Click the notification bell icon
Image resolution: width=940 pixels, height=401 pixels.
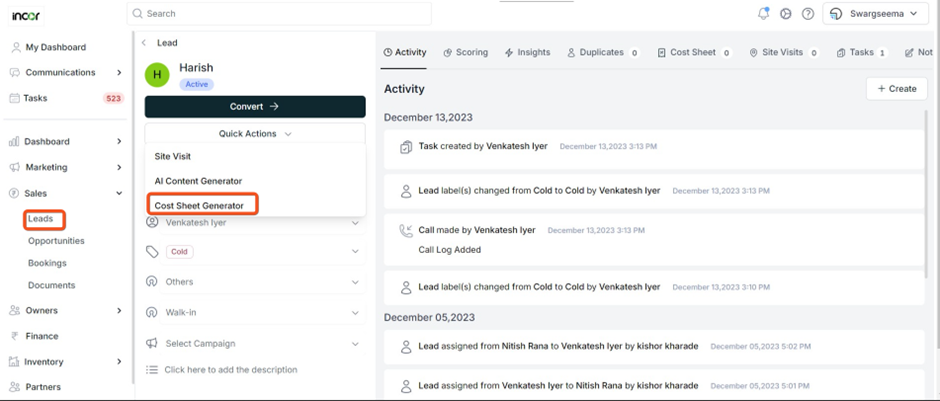763,13
